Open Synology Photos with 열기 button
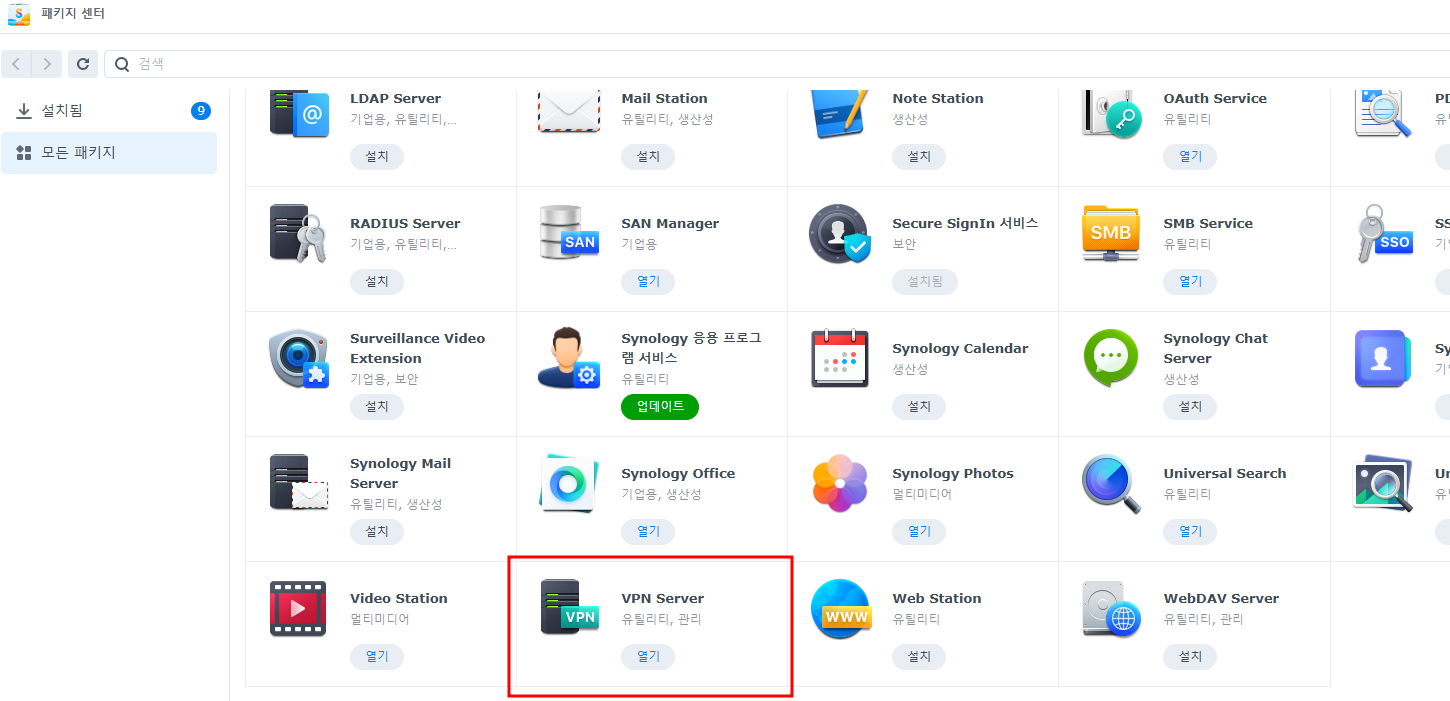The image size is (1450, 701). pyautogui.click(x=919, y=532)
